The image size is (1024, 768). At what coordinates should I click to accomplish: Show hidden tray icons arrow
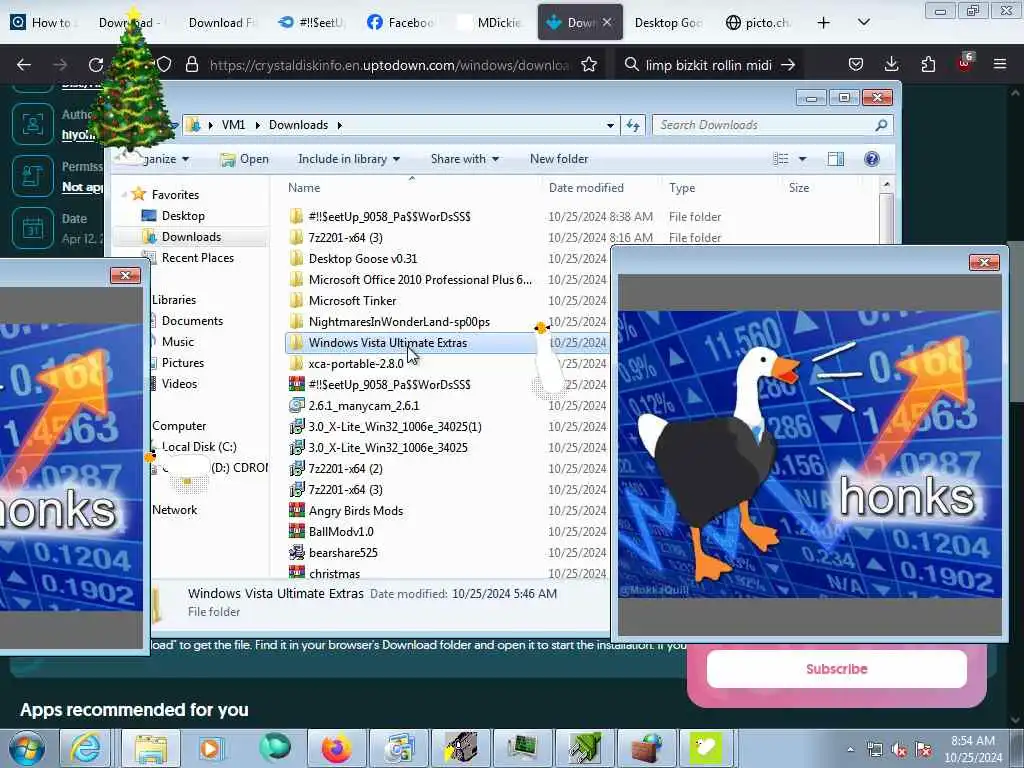click(x=850, y=750)
